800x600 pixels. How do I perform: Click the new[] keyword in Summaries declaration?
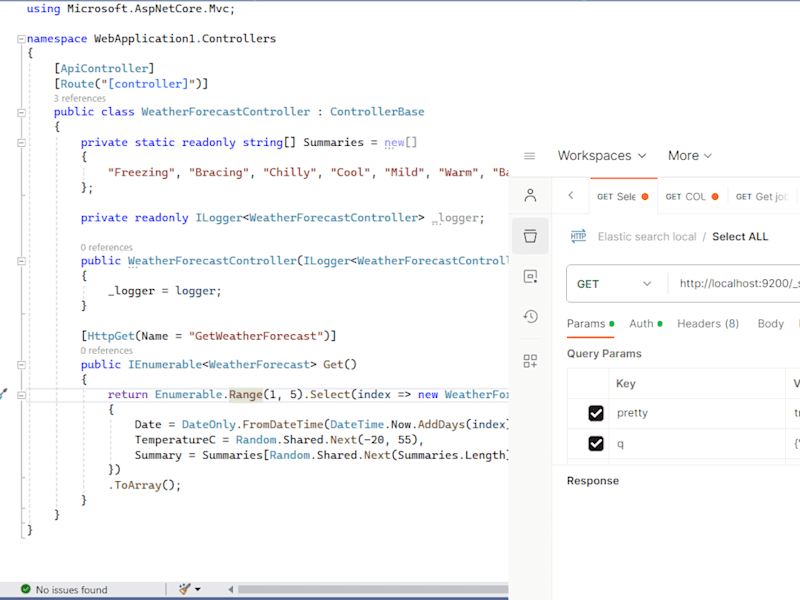pos(401,142)
